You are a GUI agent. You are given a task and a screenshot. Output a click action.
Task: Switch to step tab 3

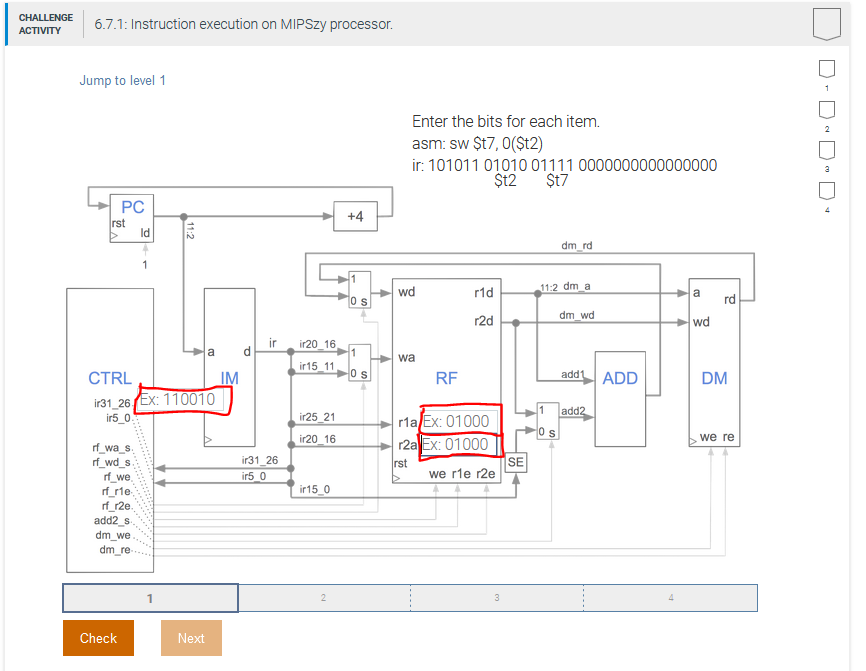click(497, 597)
